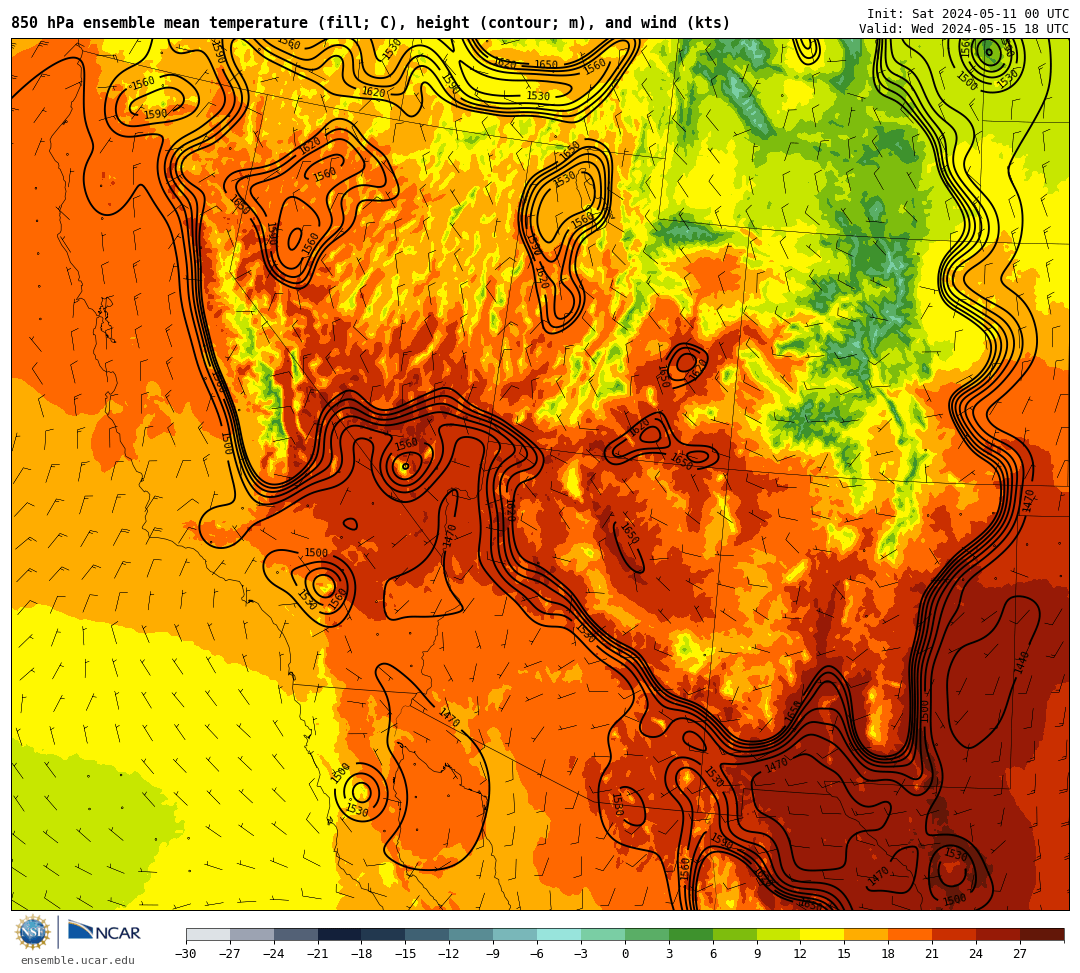Pick the -24 to -21 slate color segment

click(296, 934)
